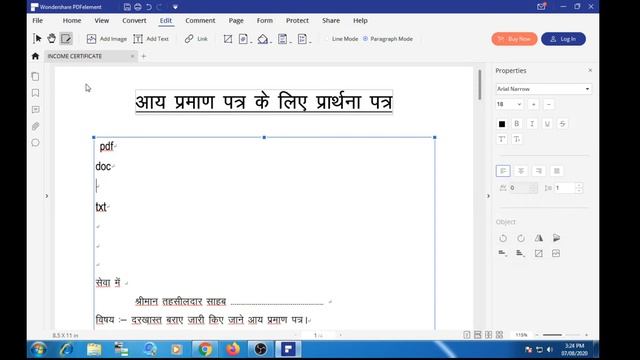Screen dimensions: 640x360
Task: Open the black font color swatch
Action: click(x=502, y=124)
